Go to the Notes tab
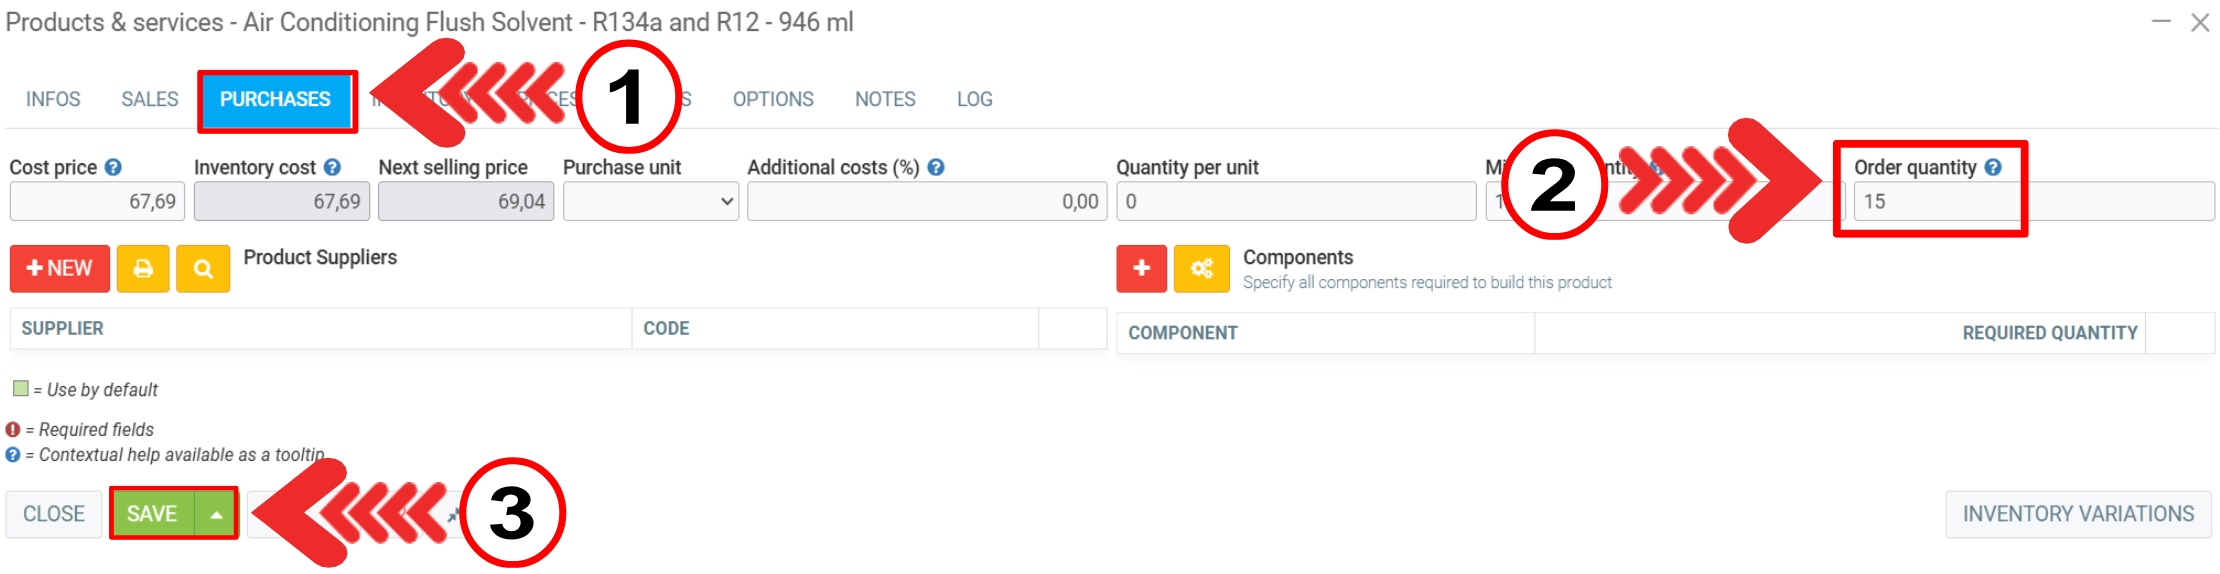Screen dimensions: 2220x574 [885, 99]
